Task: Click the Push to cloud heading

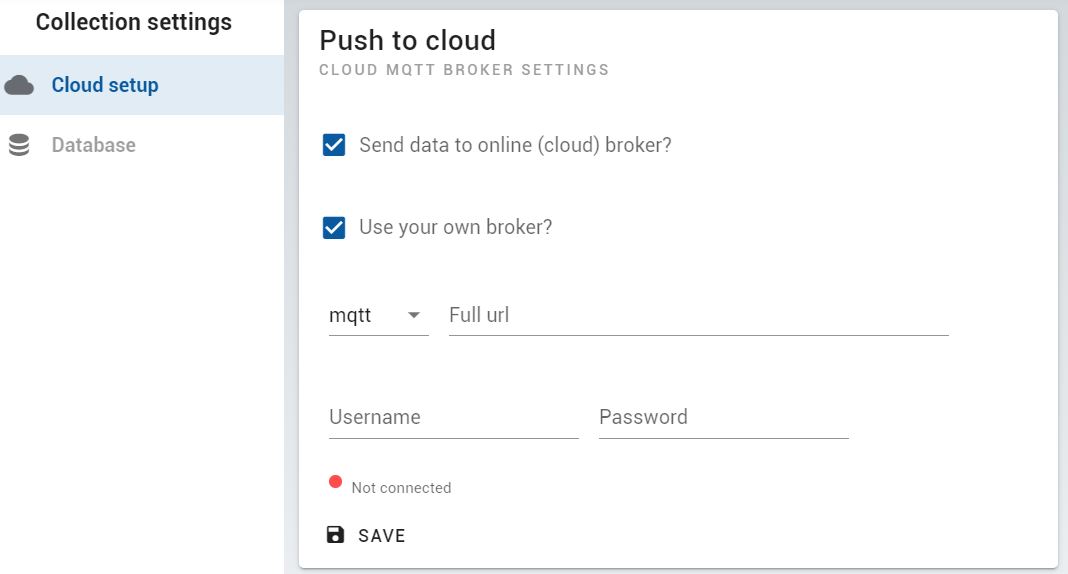Action: point(407,40)
